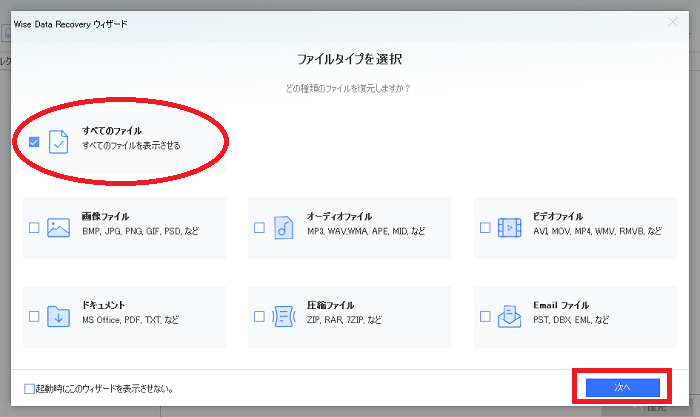Click the 次へ button

pyautogui.click(x=623, y=387)
